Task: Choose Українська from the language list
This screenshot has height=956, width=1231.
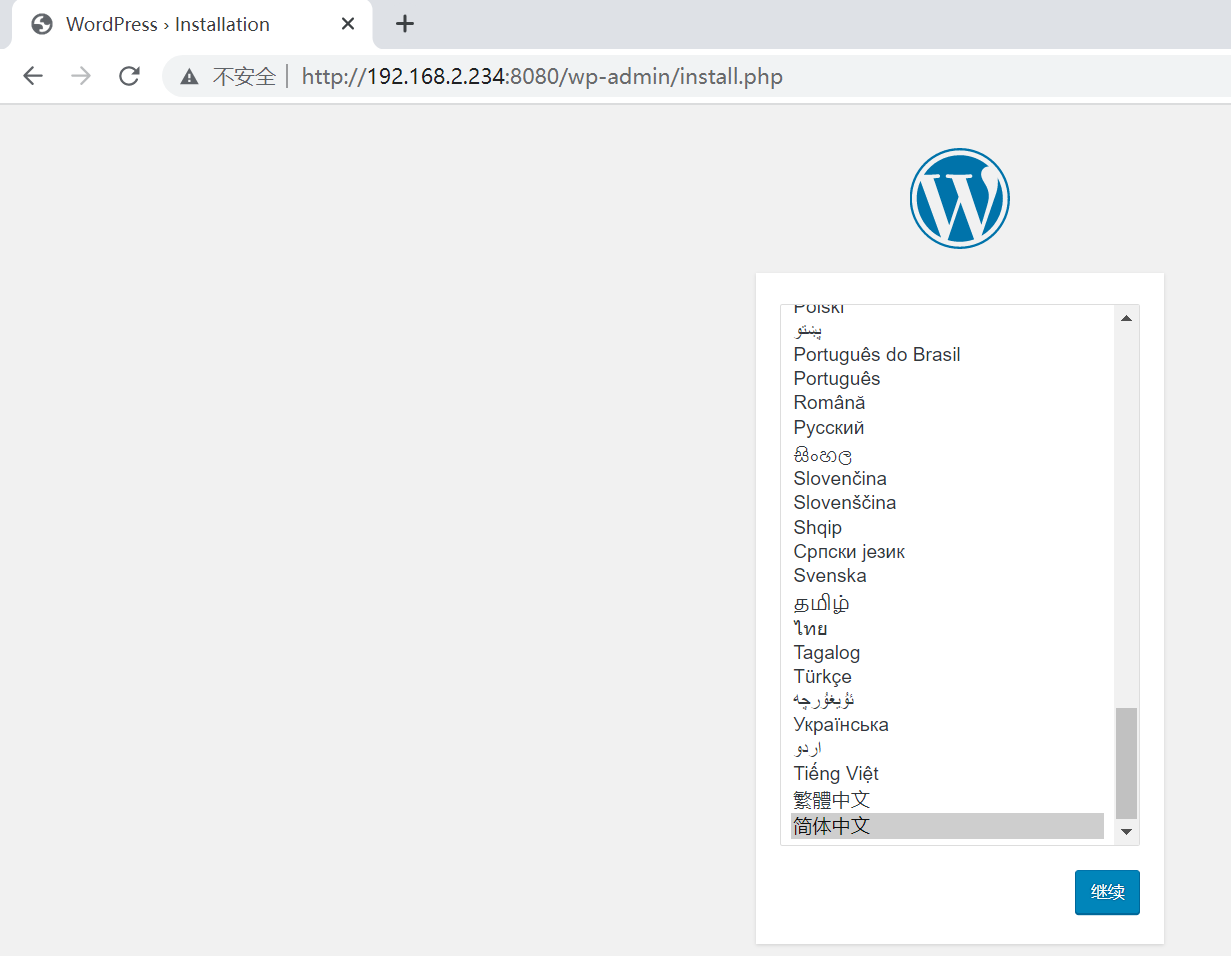Action: pos(841,724)
